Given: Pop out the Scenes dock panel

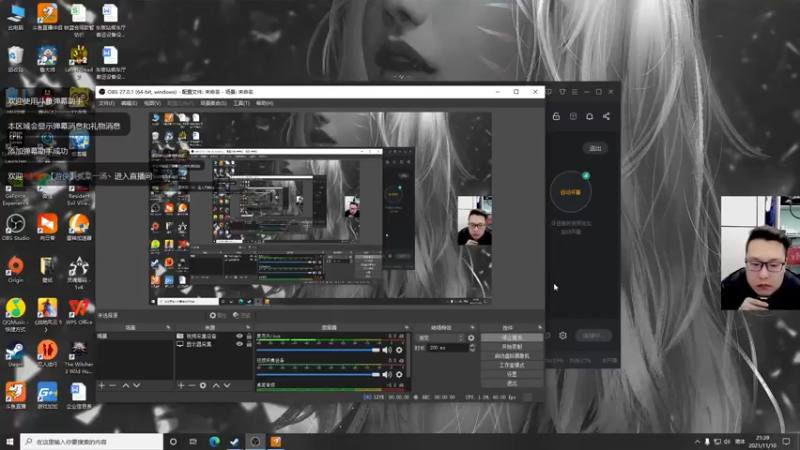Looking at the screenshot, I should (168, 327).
